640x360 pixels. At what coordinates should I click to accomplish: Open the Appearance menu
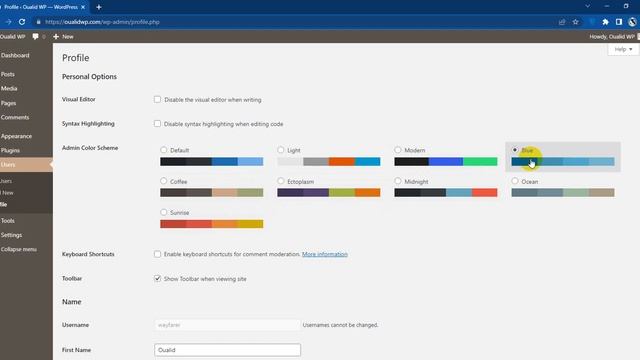[16, 136]
